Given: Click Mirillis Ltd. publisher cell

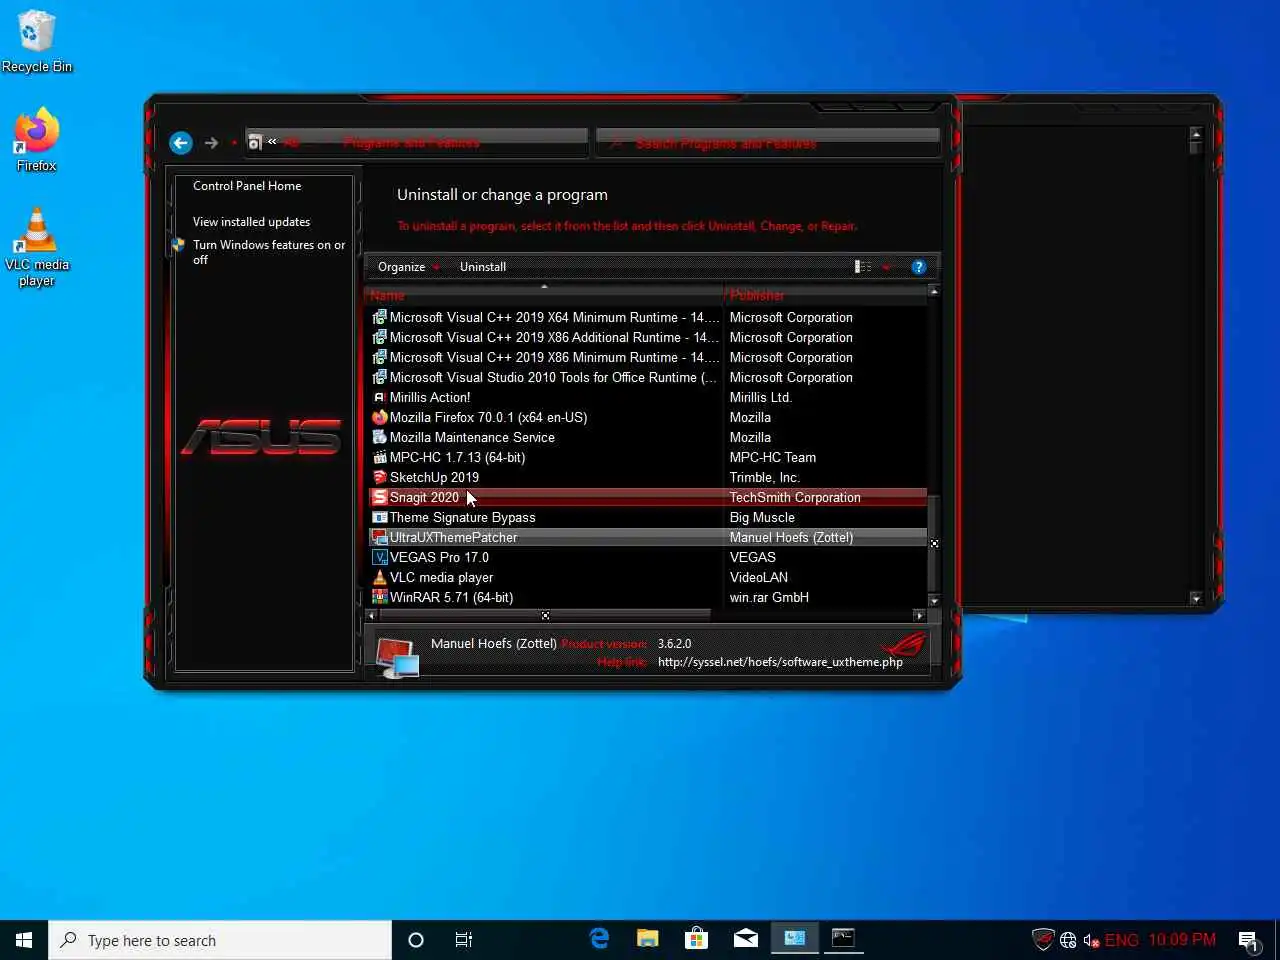Looking at the screenshot, I should [760, 397].
